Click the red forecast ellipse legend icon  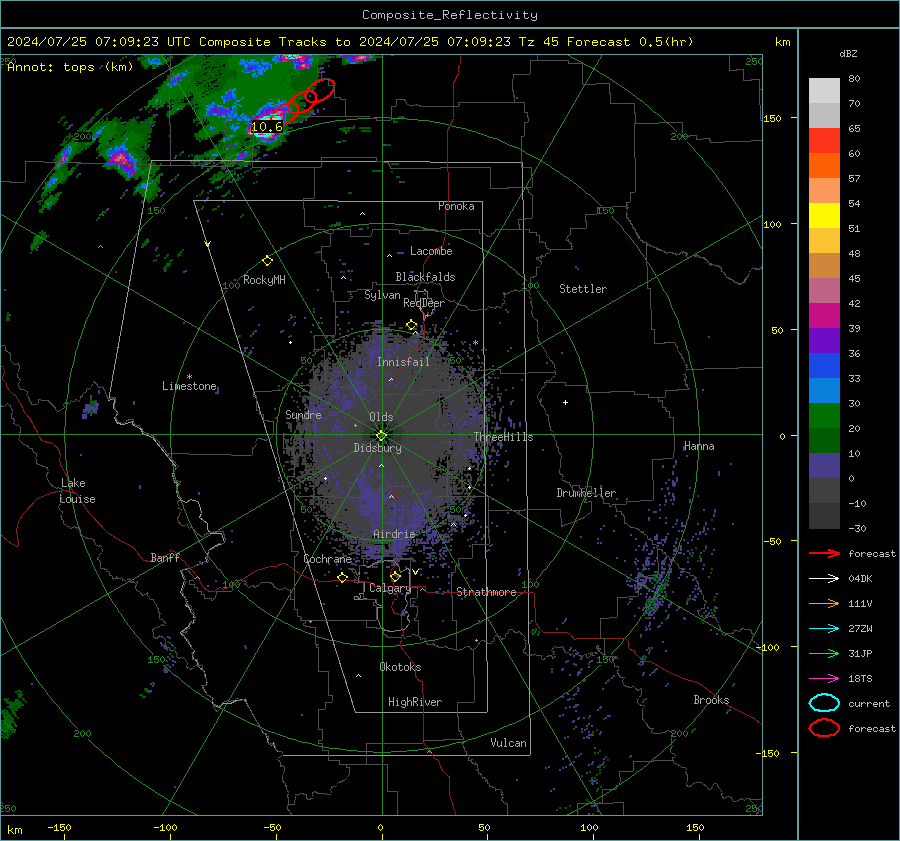[x=824, y=728]
